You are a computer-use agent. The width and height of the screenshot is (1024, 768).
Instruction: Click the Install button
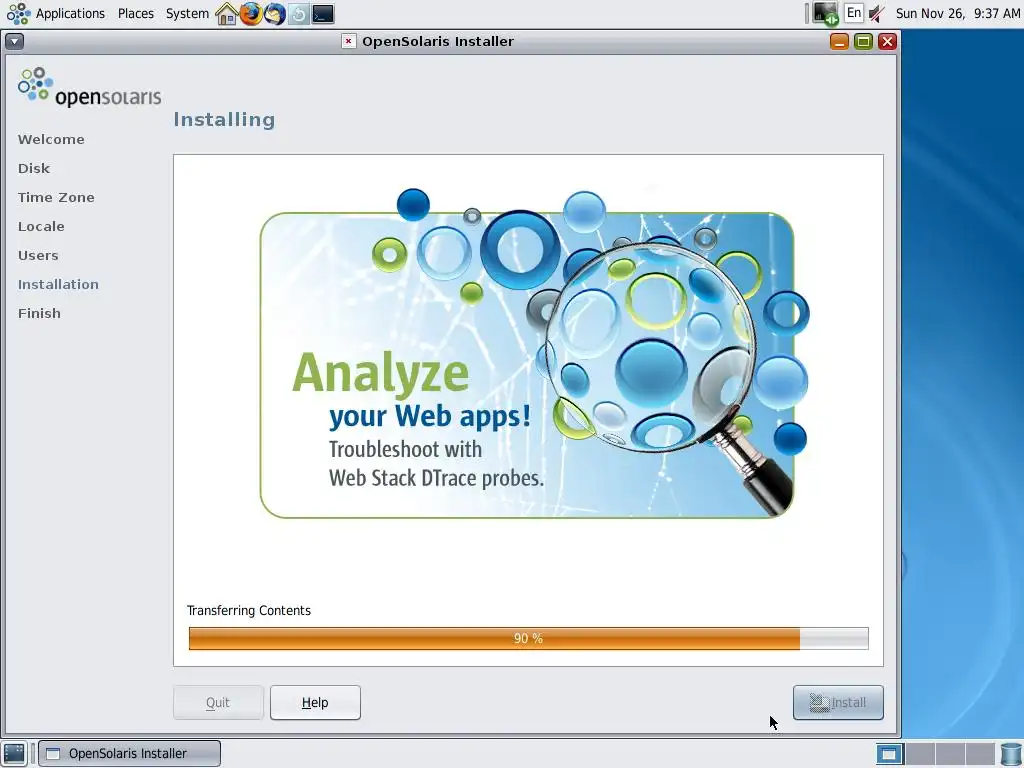(x=838, y=703)
